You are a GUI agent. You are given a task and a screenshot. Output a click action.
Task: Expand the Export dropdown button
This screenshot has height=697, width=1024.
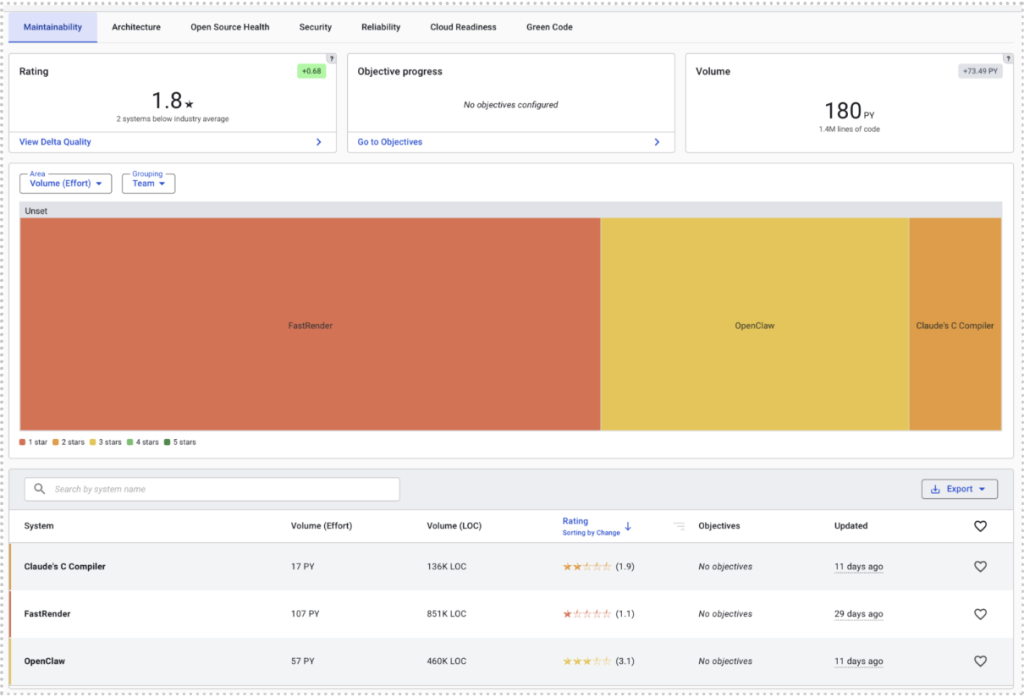pyautogui.click(x=959, y=489)
